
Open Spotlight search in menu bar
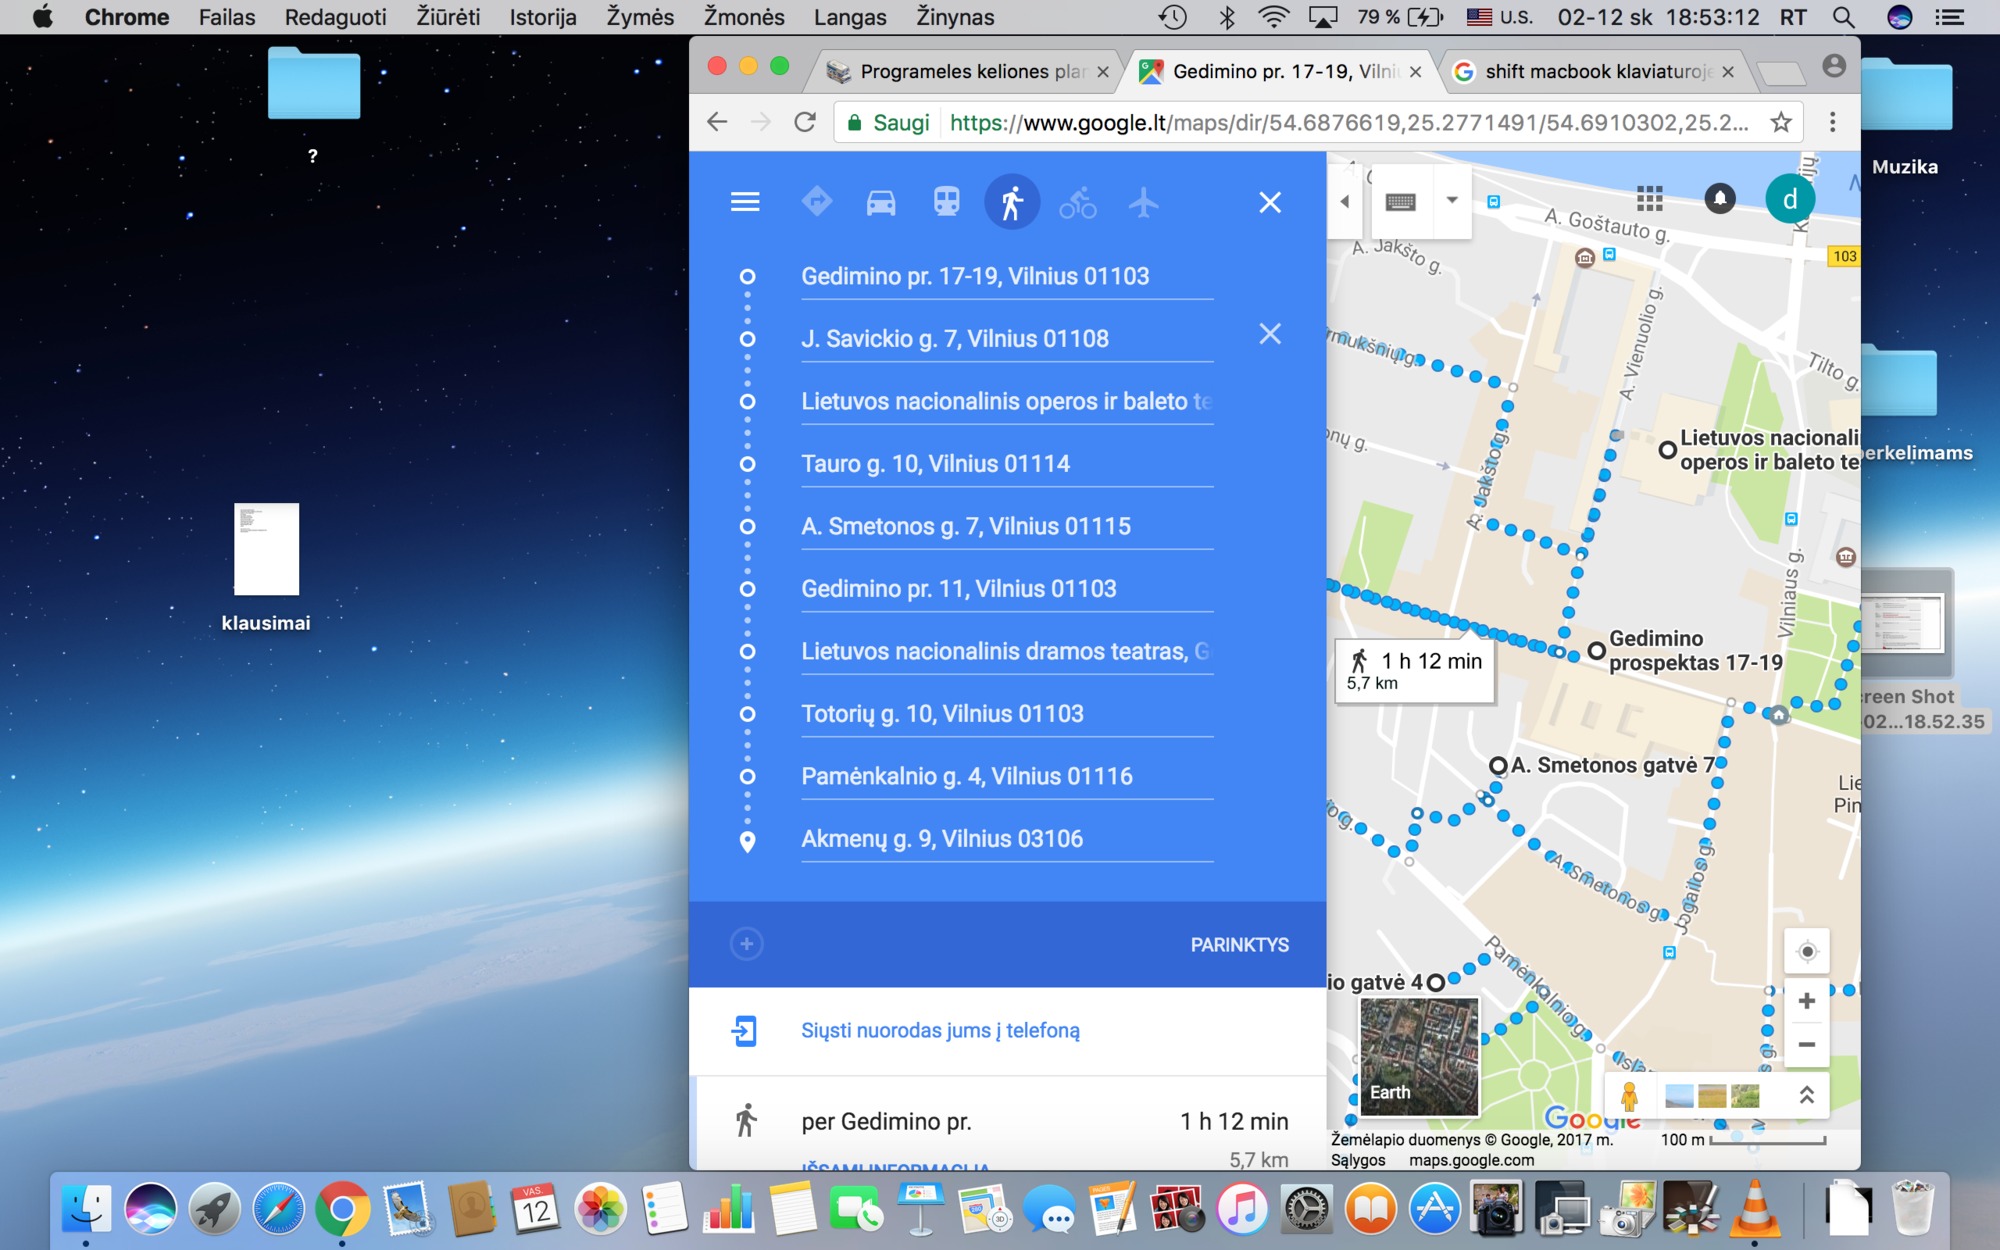coord(1844,17)
